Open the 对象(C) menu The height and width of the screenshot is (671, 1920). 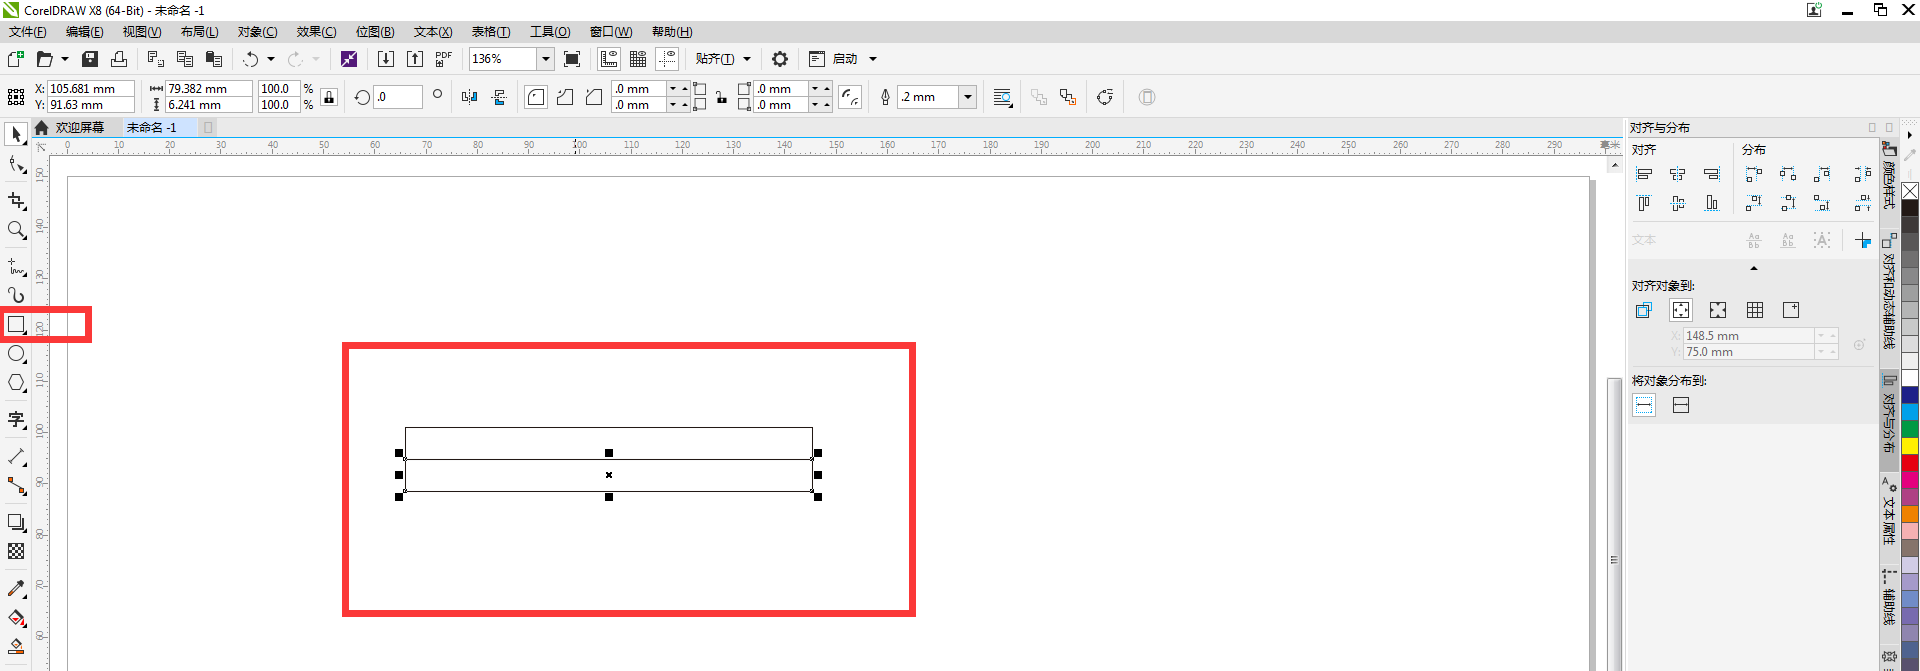click(x=257, y=32)
